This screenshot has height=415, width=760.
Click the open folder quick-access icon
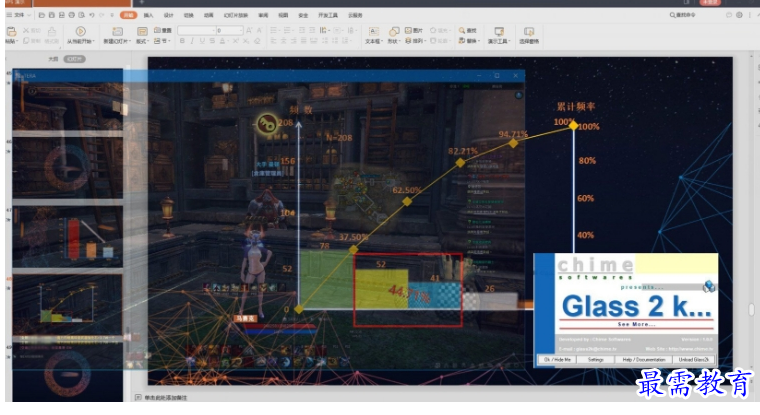[42, 15]
